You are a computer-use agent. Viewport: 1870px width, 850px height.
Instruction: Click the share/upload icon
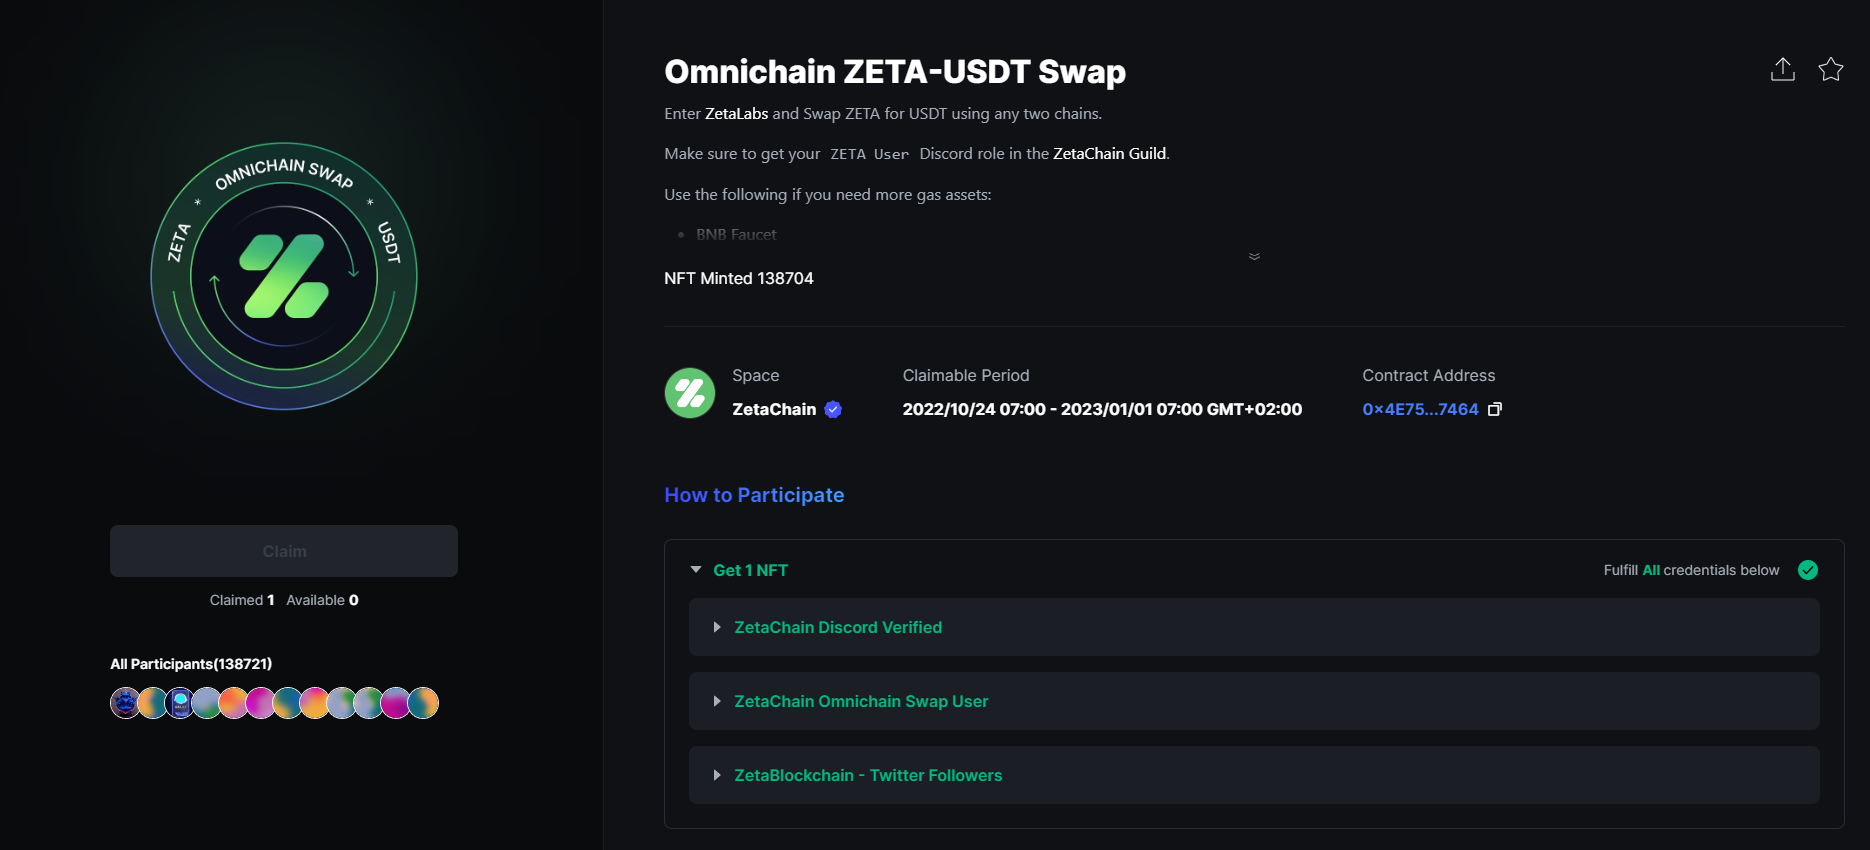1782,69
